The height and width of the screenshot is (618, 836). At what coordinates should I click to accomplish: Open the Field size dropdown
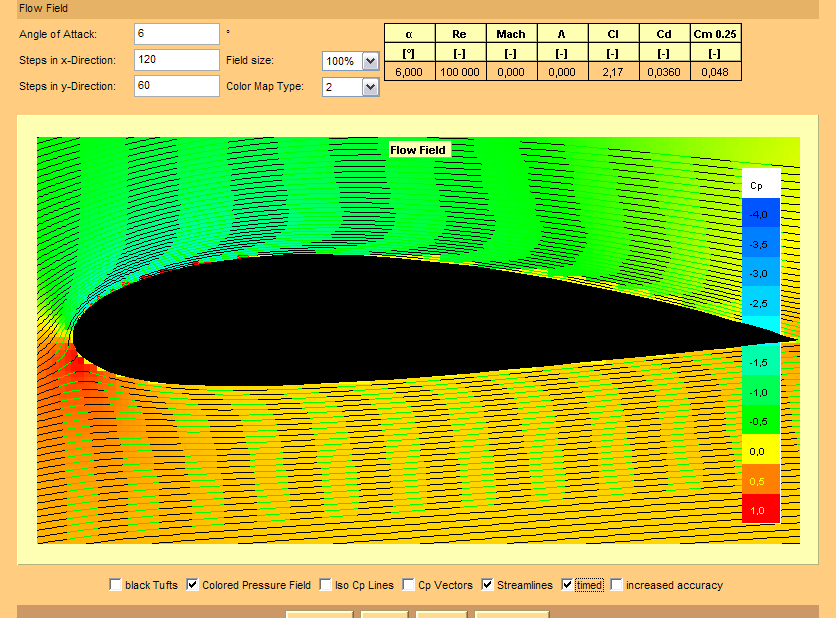click(x=370, y=61)
